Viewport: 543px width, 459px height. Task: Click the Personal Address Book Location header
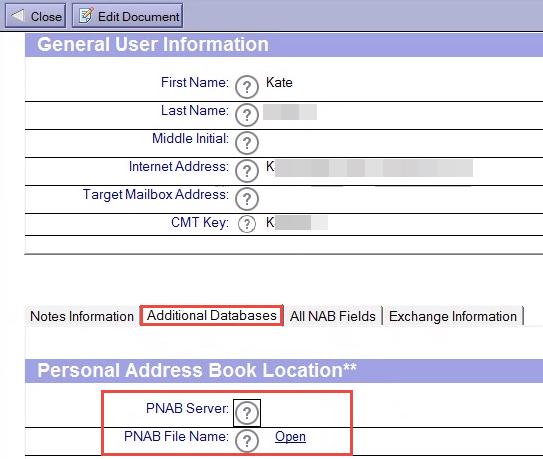pos(197,370)
